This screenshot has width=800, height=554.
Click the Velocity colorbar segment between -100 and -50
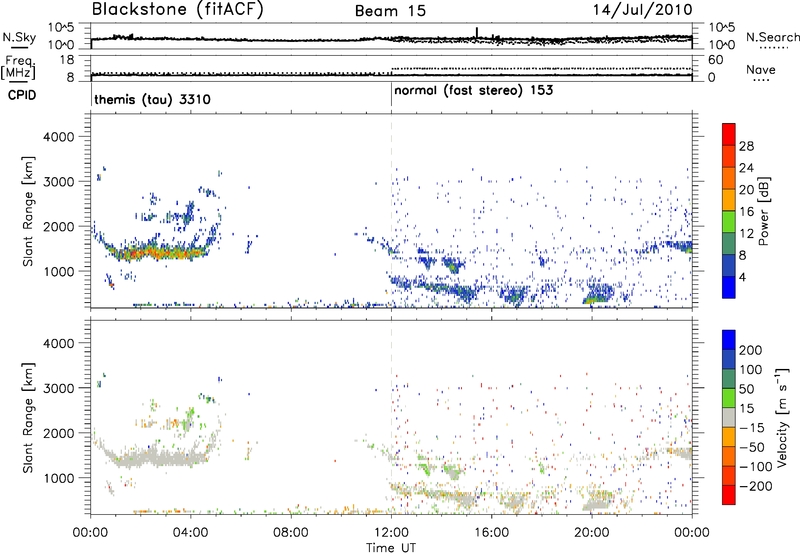coord(729,456)
